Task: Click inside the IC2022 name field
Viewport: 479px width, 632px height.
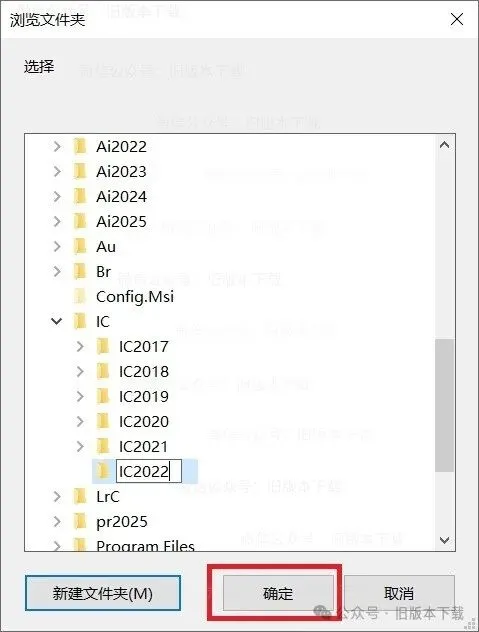Action: point(149,471)
